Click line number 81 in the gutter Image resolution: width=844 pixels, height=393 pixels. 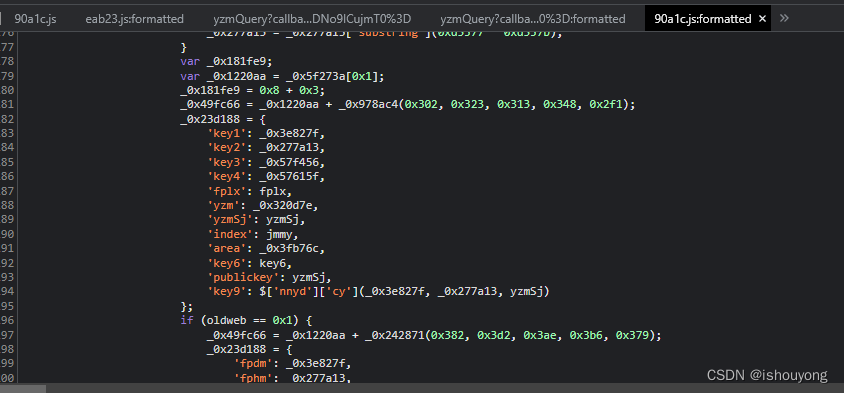coord(6,104)
